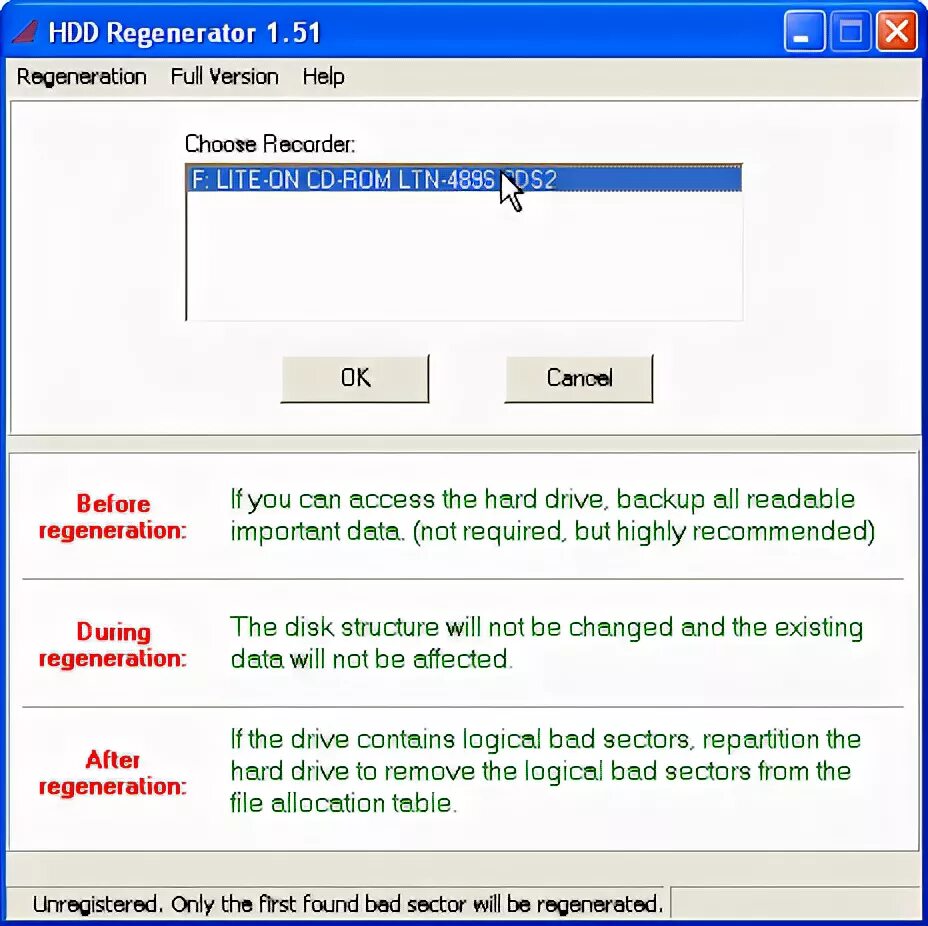Click empty space in recorder list box

click(x=464, y=255)
